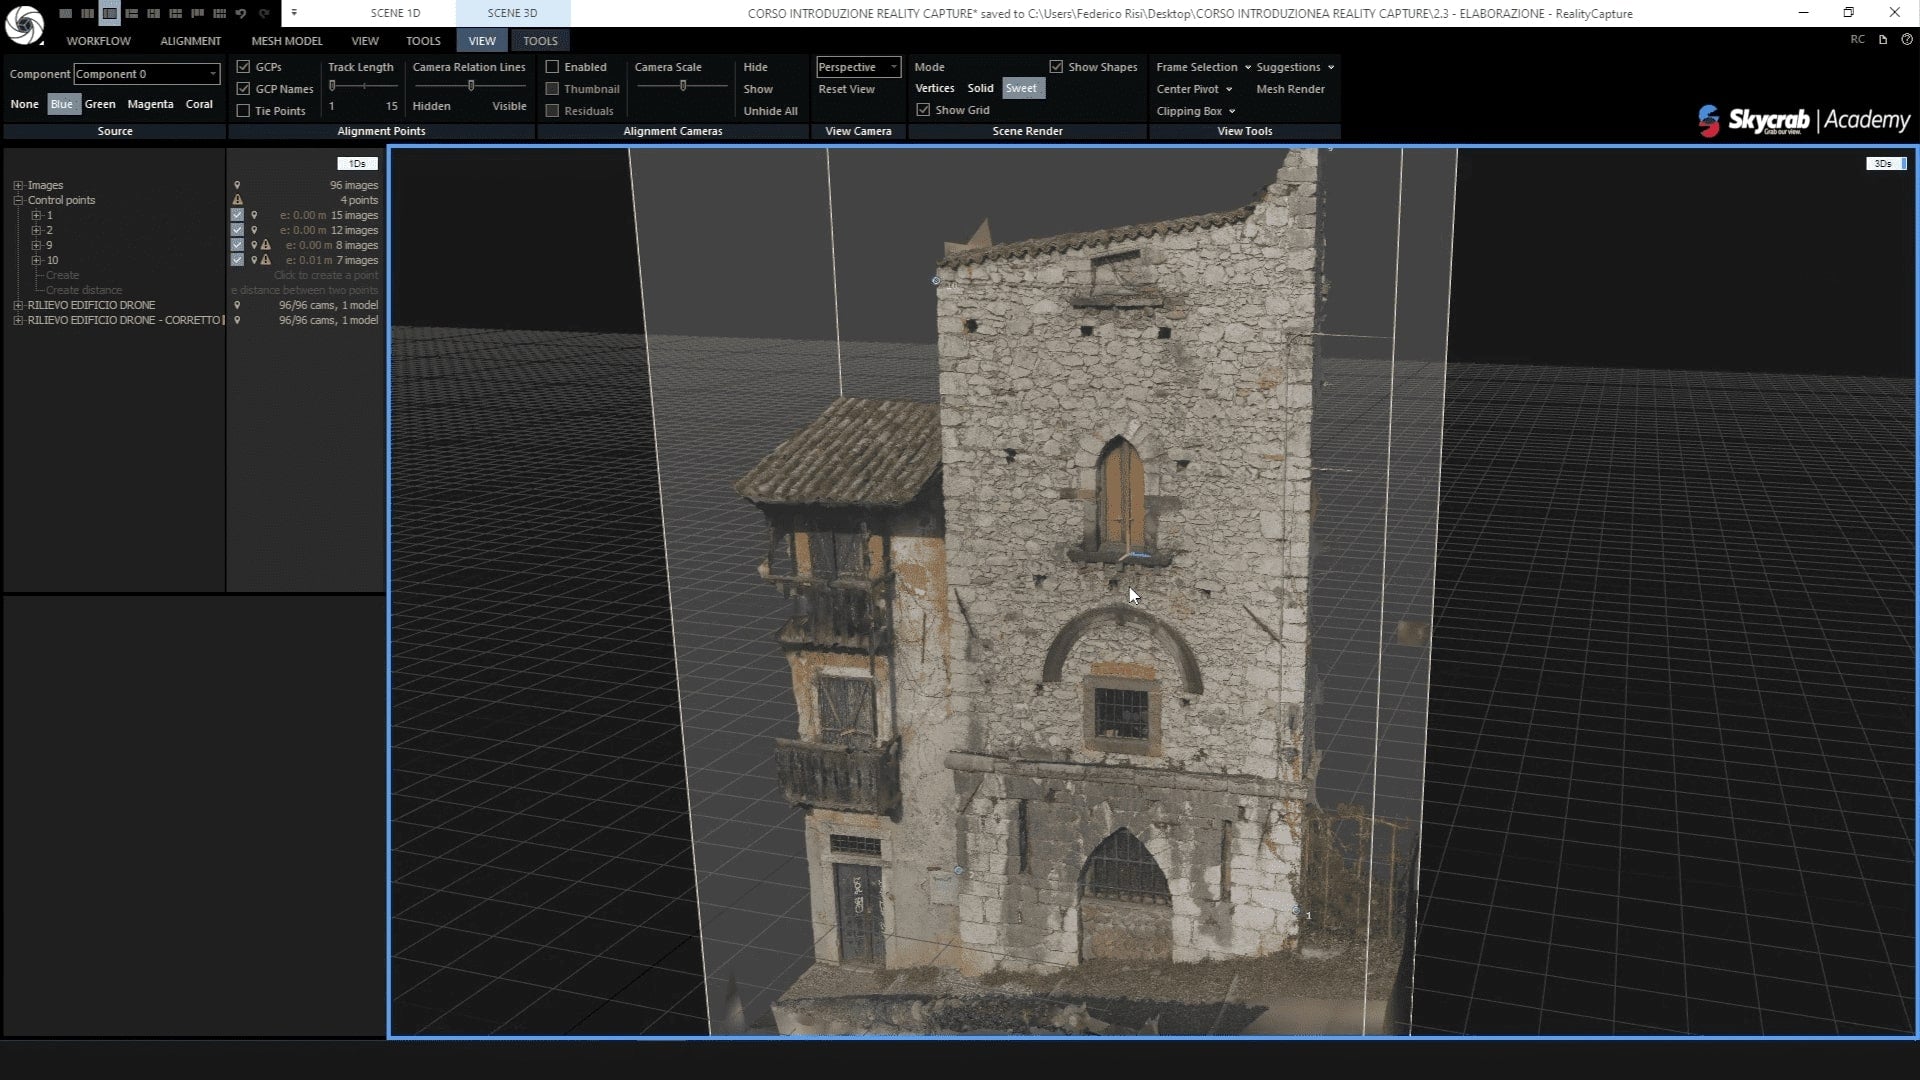Screen dimensions: 1920x1080
Task: Uncheck control point 9 checkbox
Action: coord(237,245)
